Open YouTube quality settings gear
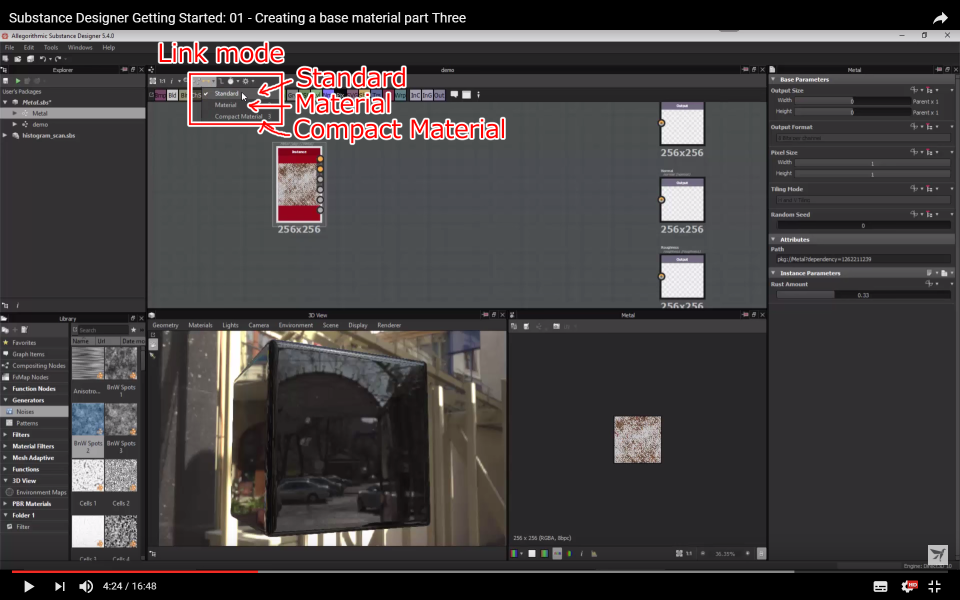Viewport: 960px width, 600px height. point(909,587)
